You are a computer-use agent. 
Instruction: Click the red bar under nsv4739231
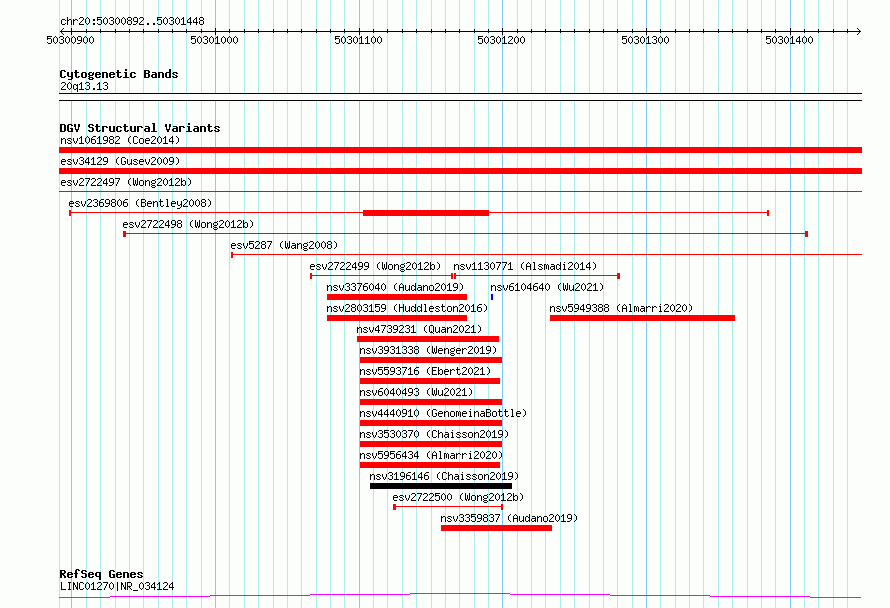(x=428, y=339)
